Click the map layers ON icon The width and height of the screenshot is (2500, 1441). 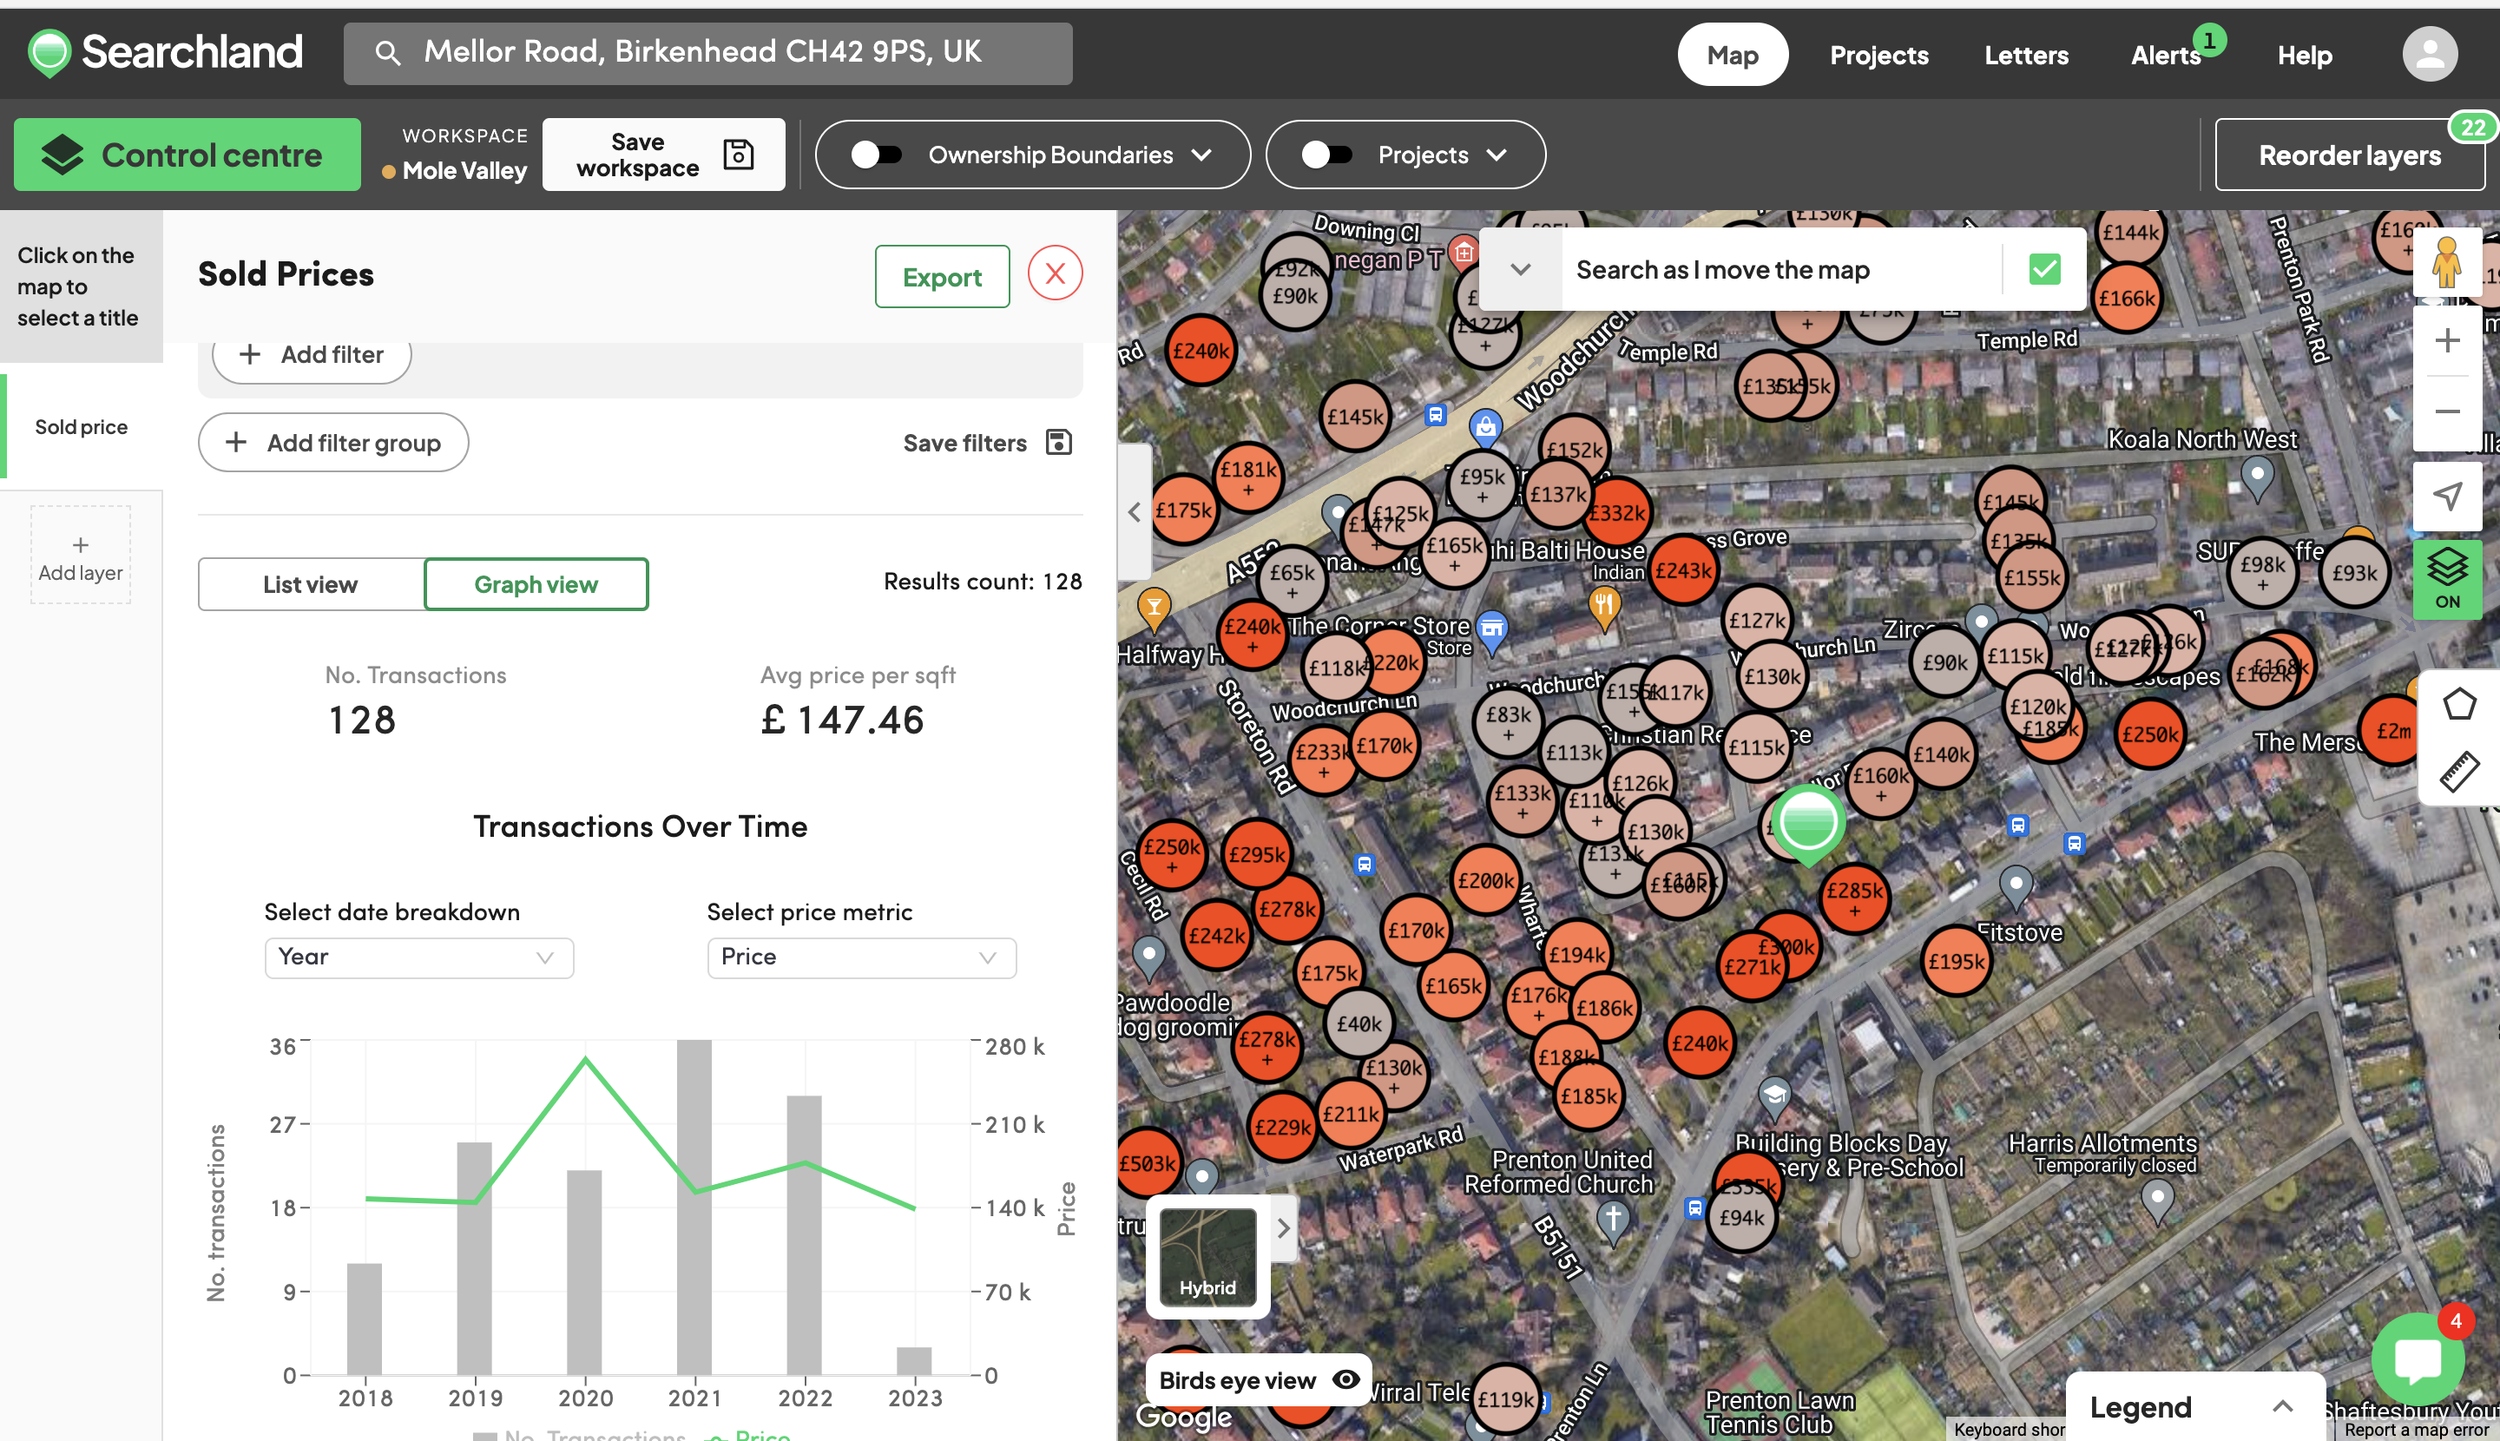(2446, 579)
